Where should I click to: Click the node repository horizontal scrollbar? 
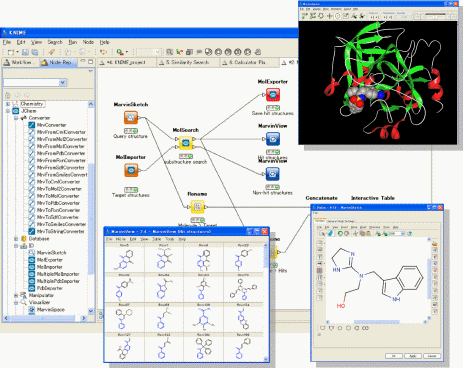[x=45, y=318]
